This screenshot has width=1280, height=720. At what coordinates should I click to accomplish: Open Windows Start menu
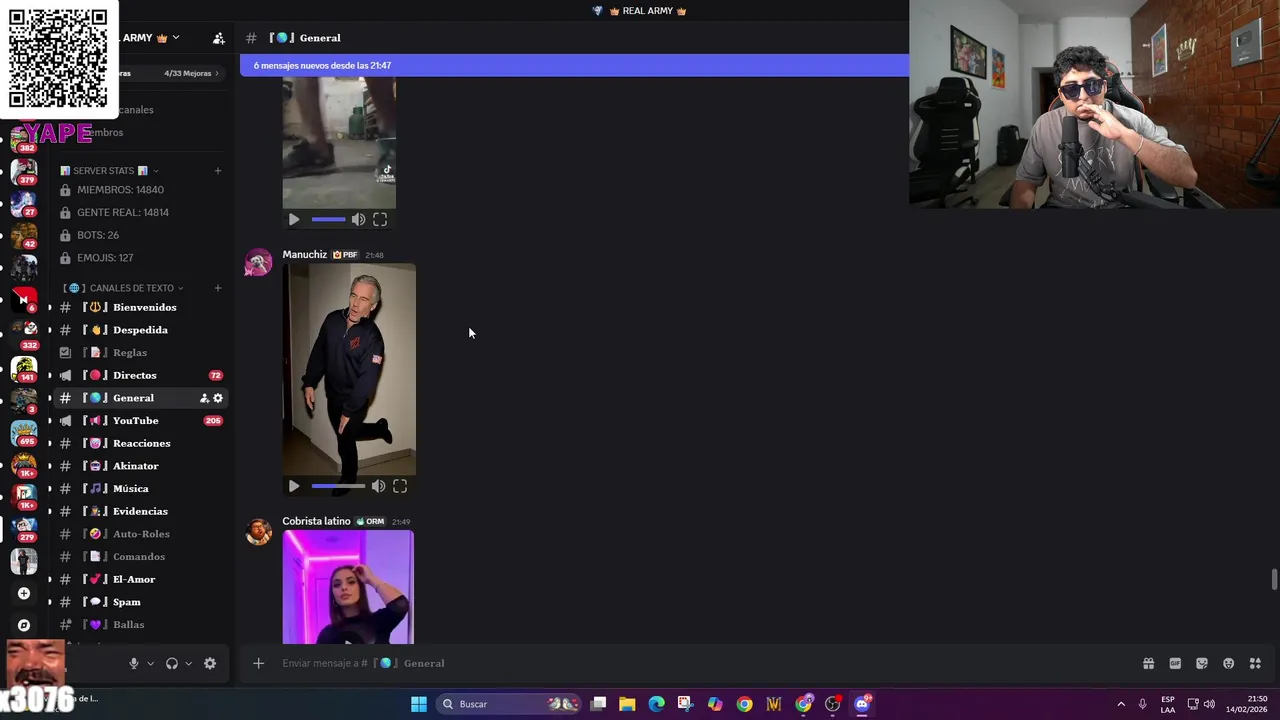[419, 704]
